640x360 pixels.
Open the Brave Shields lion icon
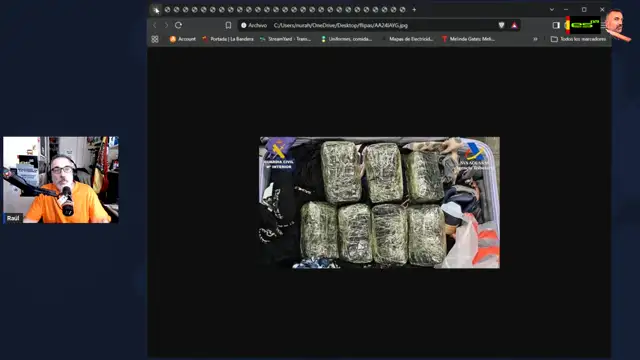click(502, 25)
